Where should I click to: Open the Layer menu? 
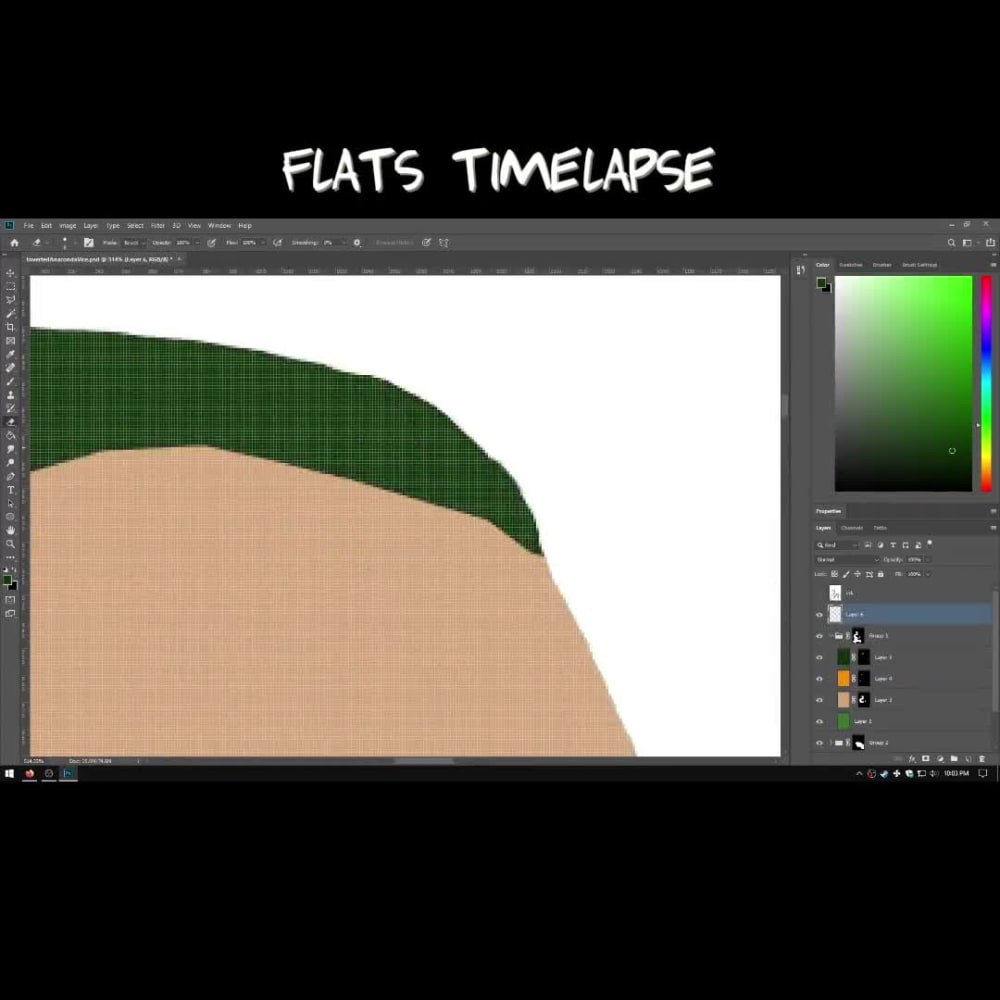coord(90,225)
